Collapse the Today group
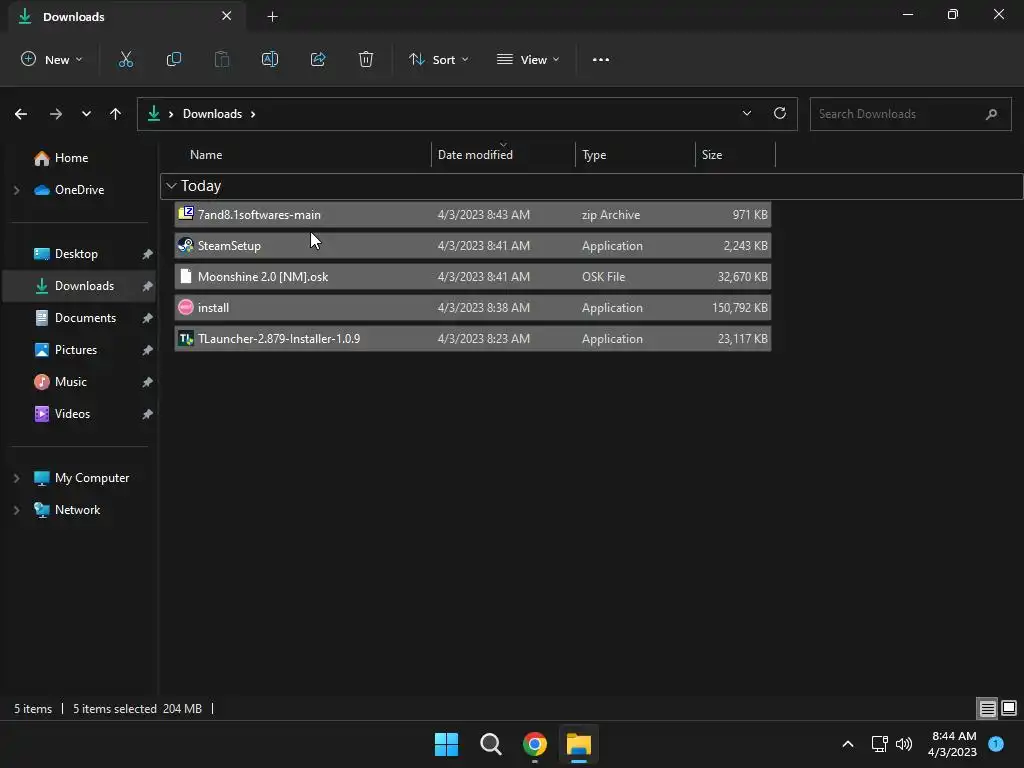The width and height of the screenshot is (1024, 768). tap(171, 186)
